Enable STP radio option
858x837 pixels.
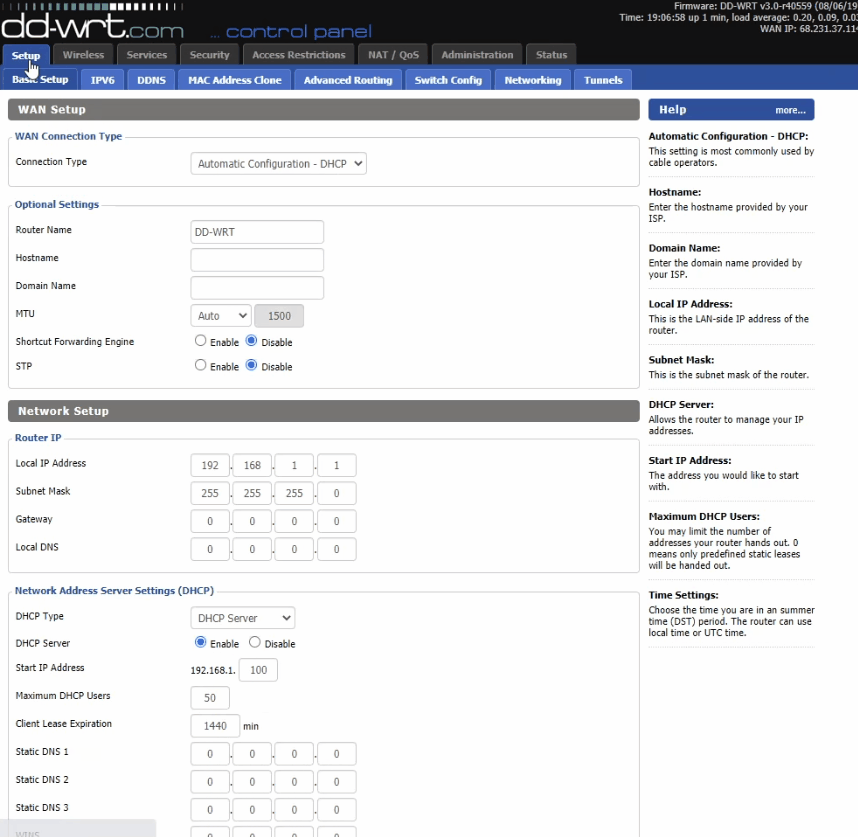tap(201, 365)
